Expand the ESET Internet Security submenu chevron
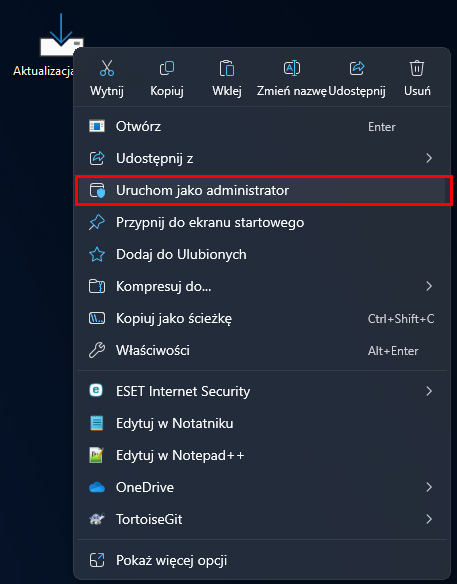This screenshot has width=457, height=584. pos(429,391)
